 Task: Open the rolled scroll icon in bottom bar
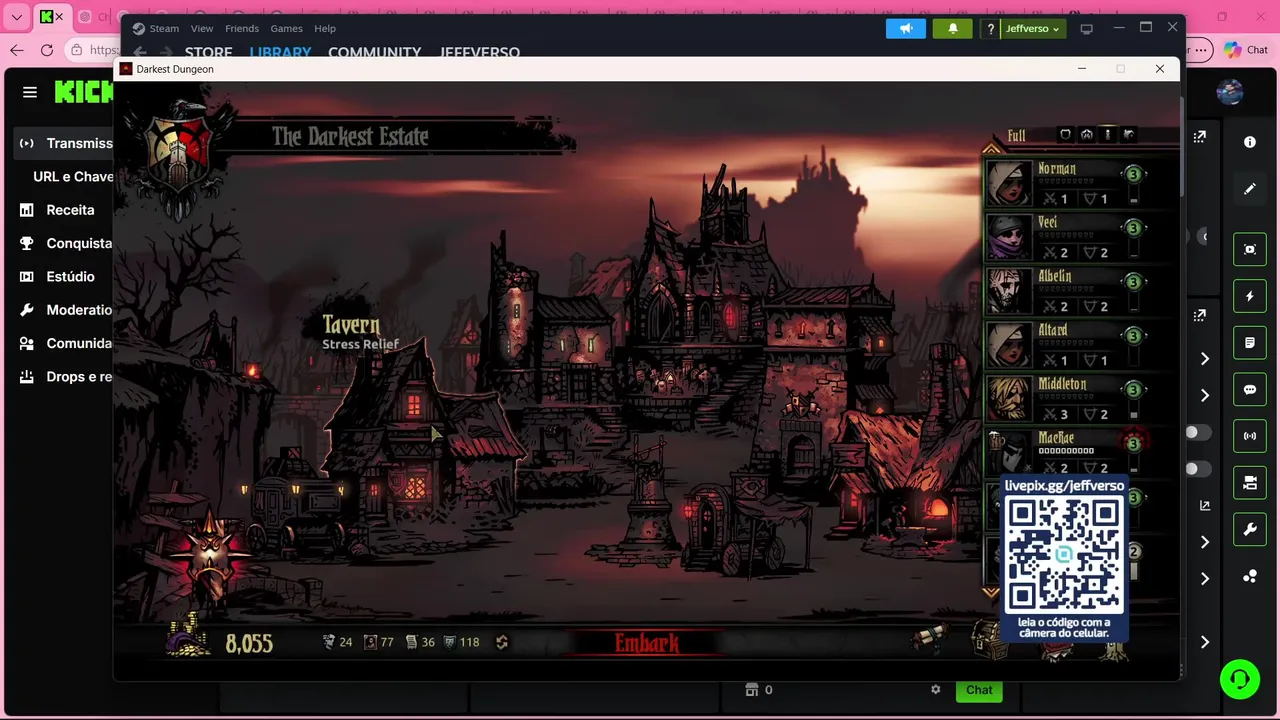(929, 638)
